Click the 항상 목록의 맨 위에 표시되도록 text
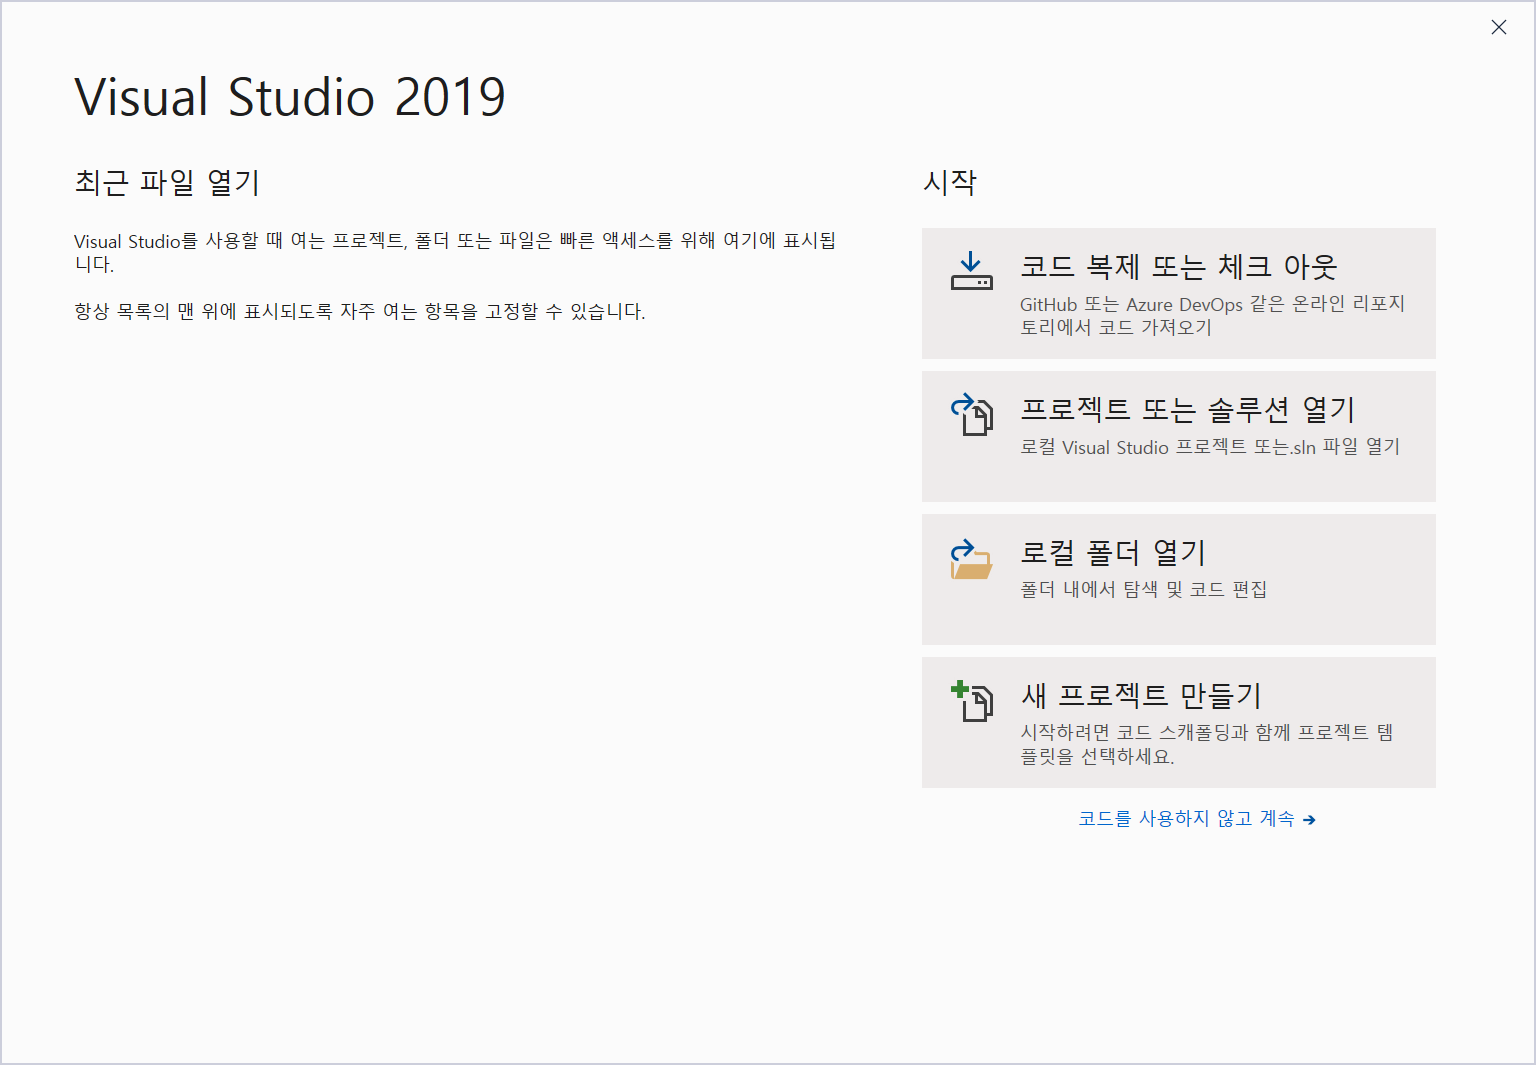Image resolution: width=1536 pixels, height=1065 pixels. [360, 312]
